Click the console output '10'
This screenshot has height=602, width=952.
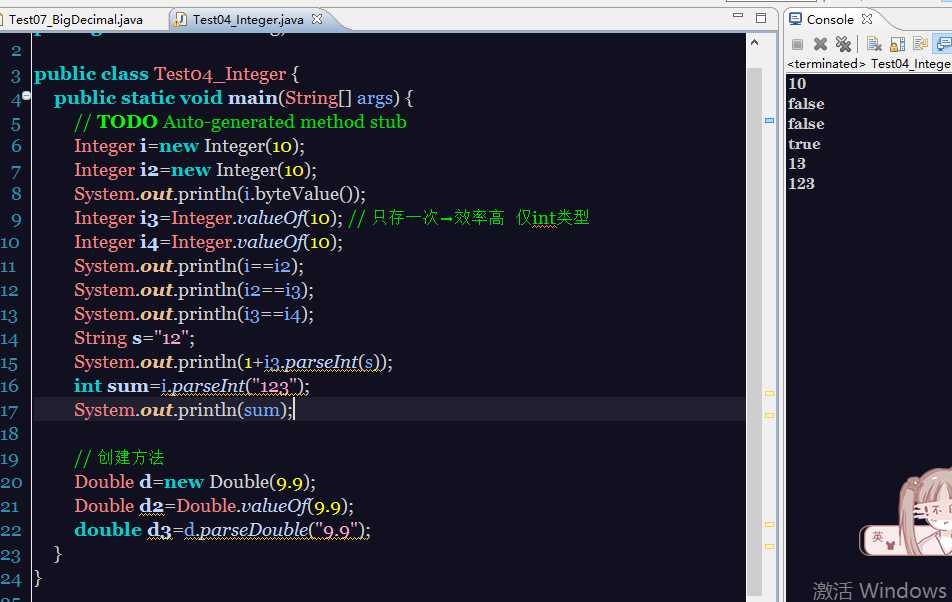coord(797,84)
